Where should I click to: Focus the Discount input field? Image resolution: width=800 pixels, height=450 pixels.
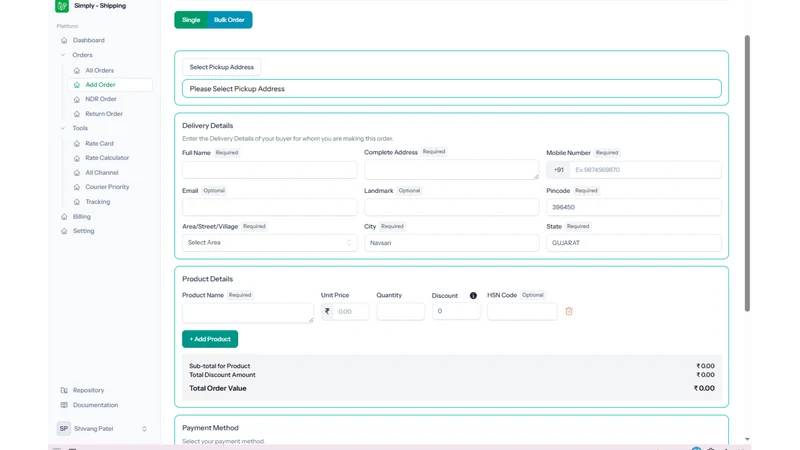pyautogui.click(x=456, y=311)
